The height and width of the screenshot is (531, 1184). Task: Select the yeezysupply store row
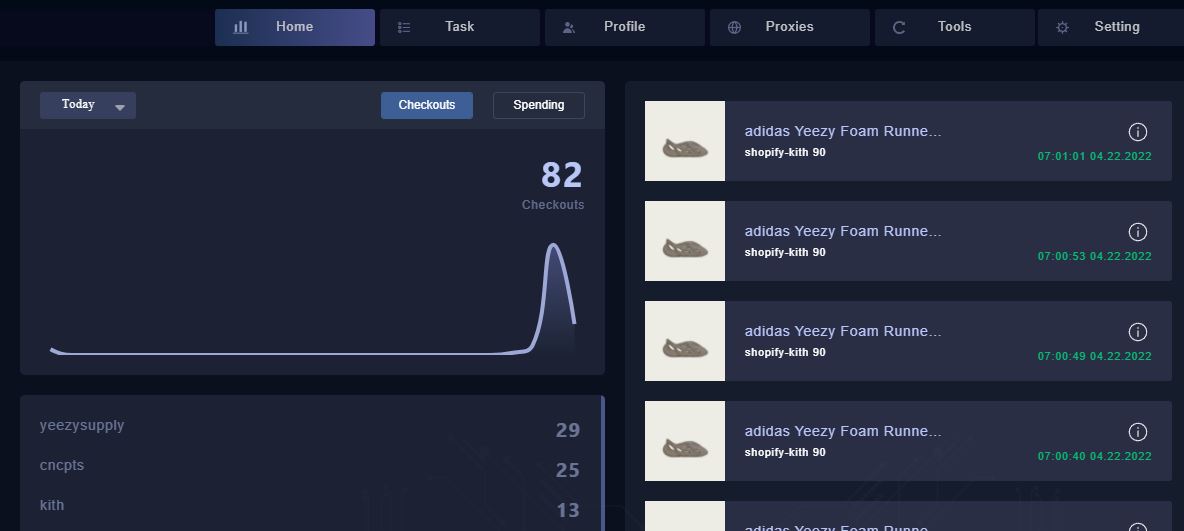point(310,427)
